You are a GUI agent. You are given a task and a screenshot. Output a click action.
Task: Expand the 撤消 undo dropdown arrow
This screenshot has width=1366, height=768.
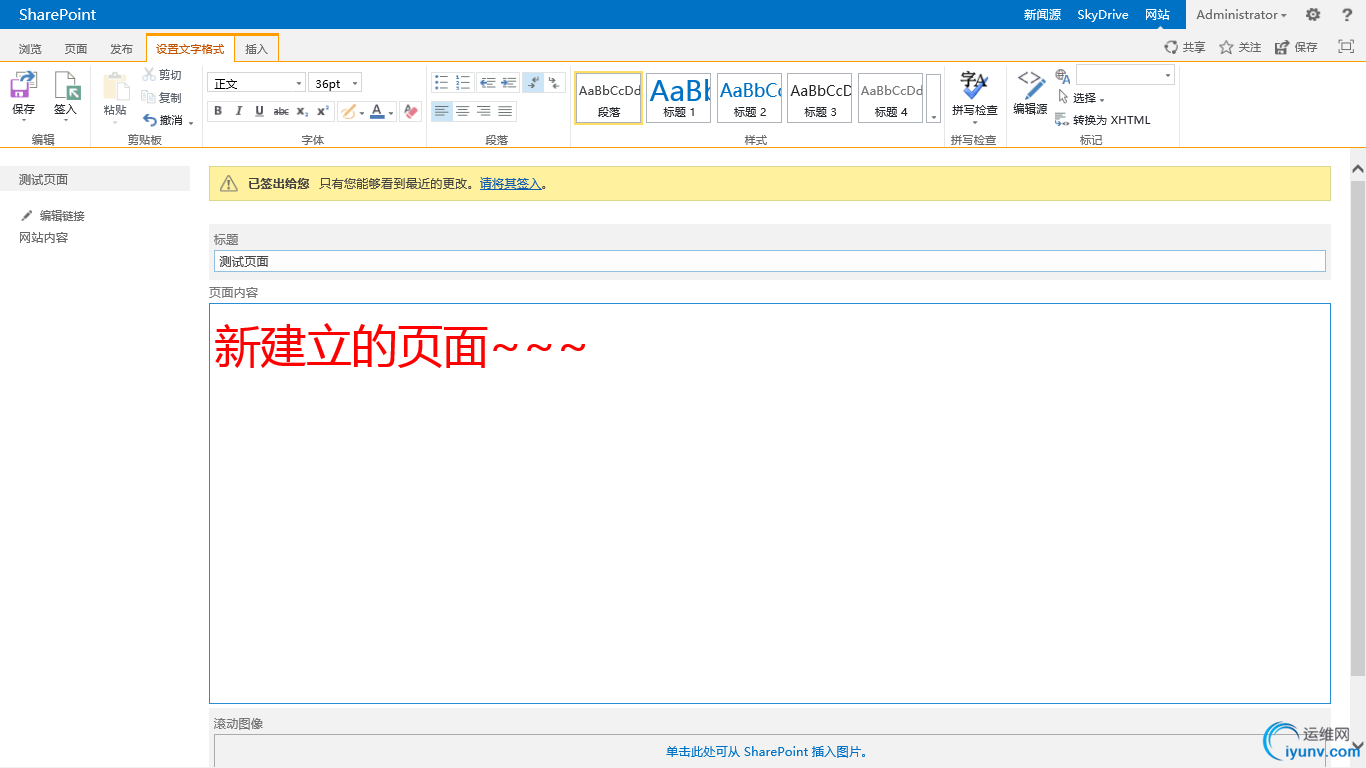click(x=191, y=122)
